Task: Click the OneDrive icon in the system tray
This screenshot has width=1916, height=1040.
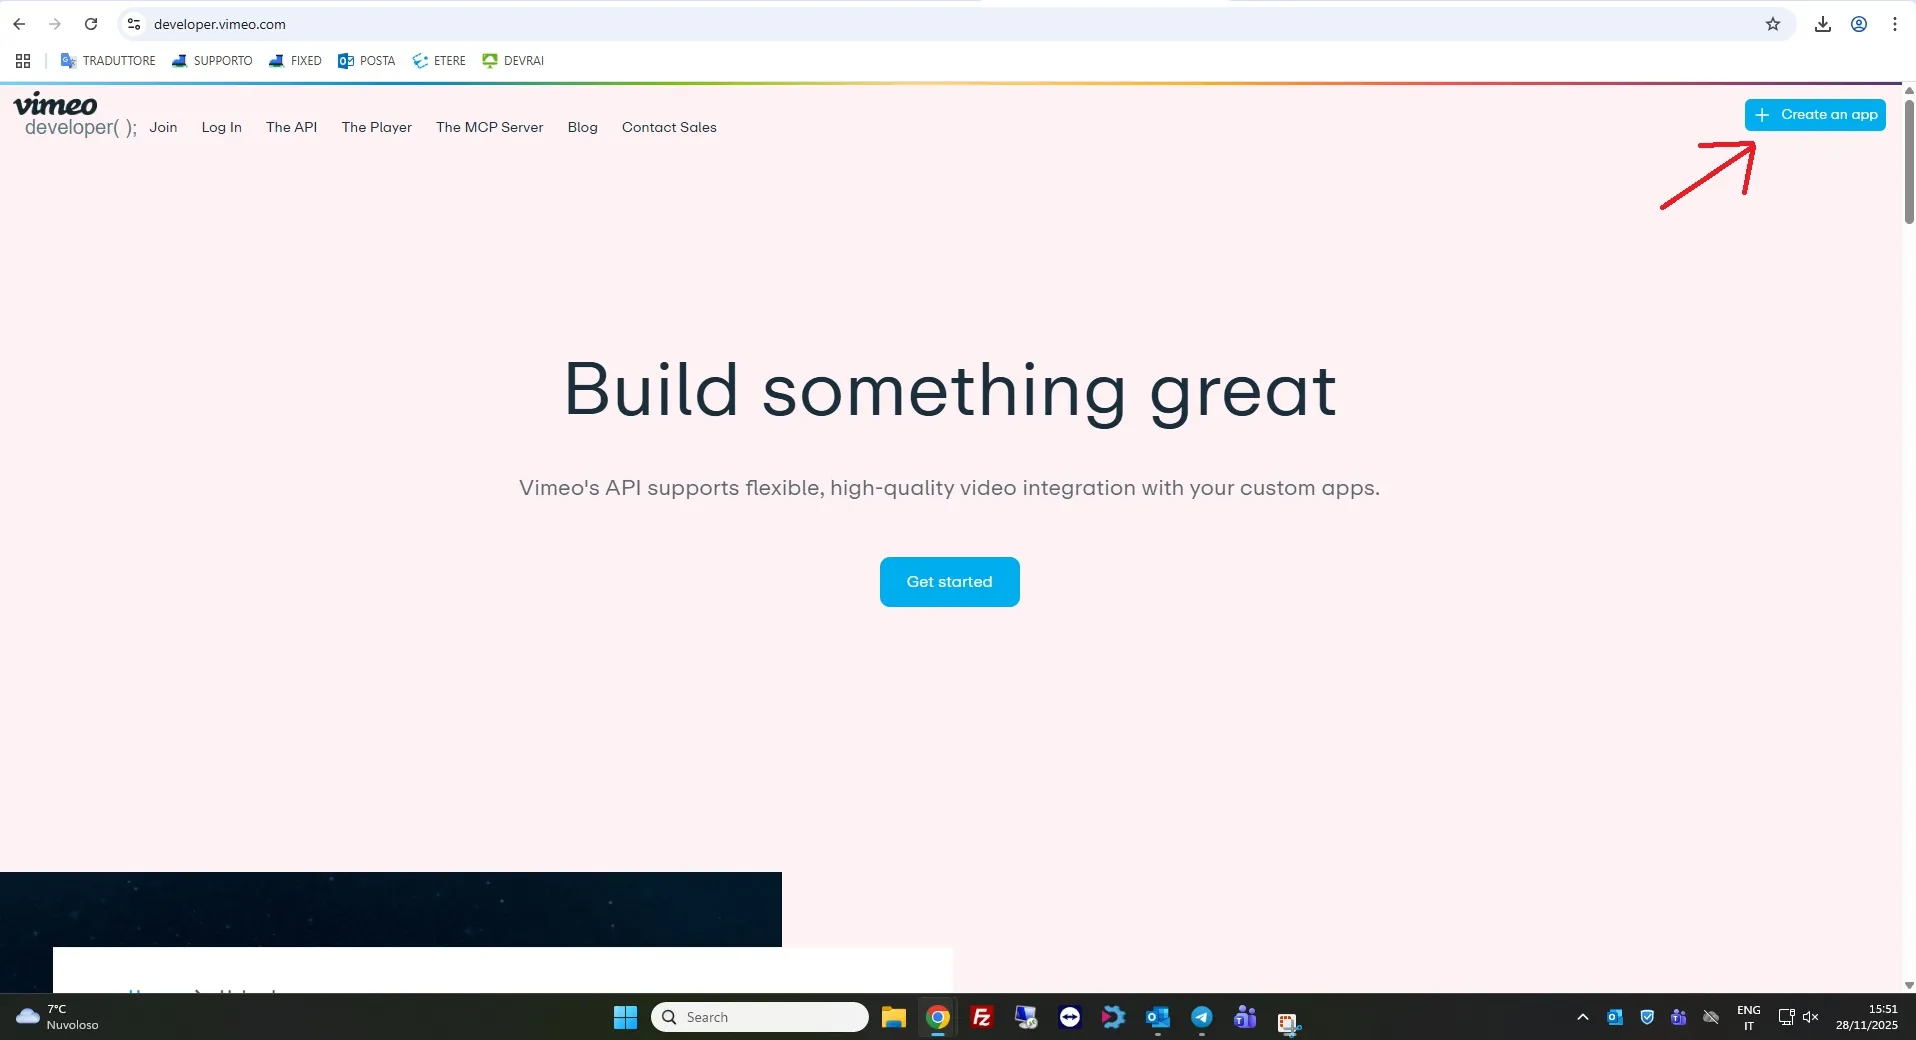Action: 1711,1017
